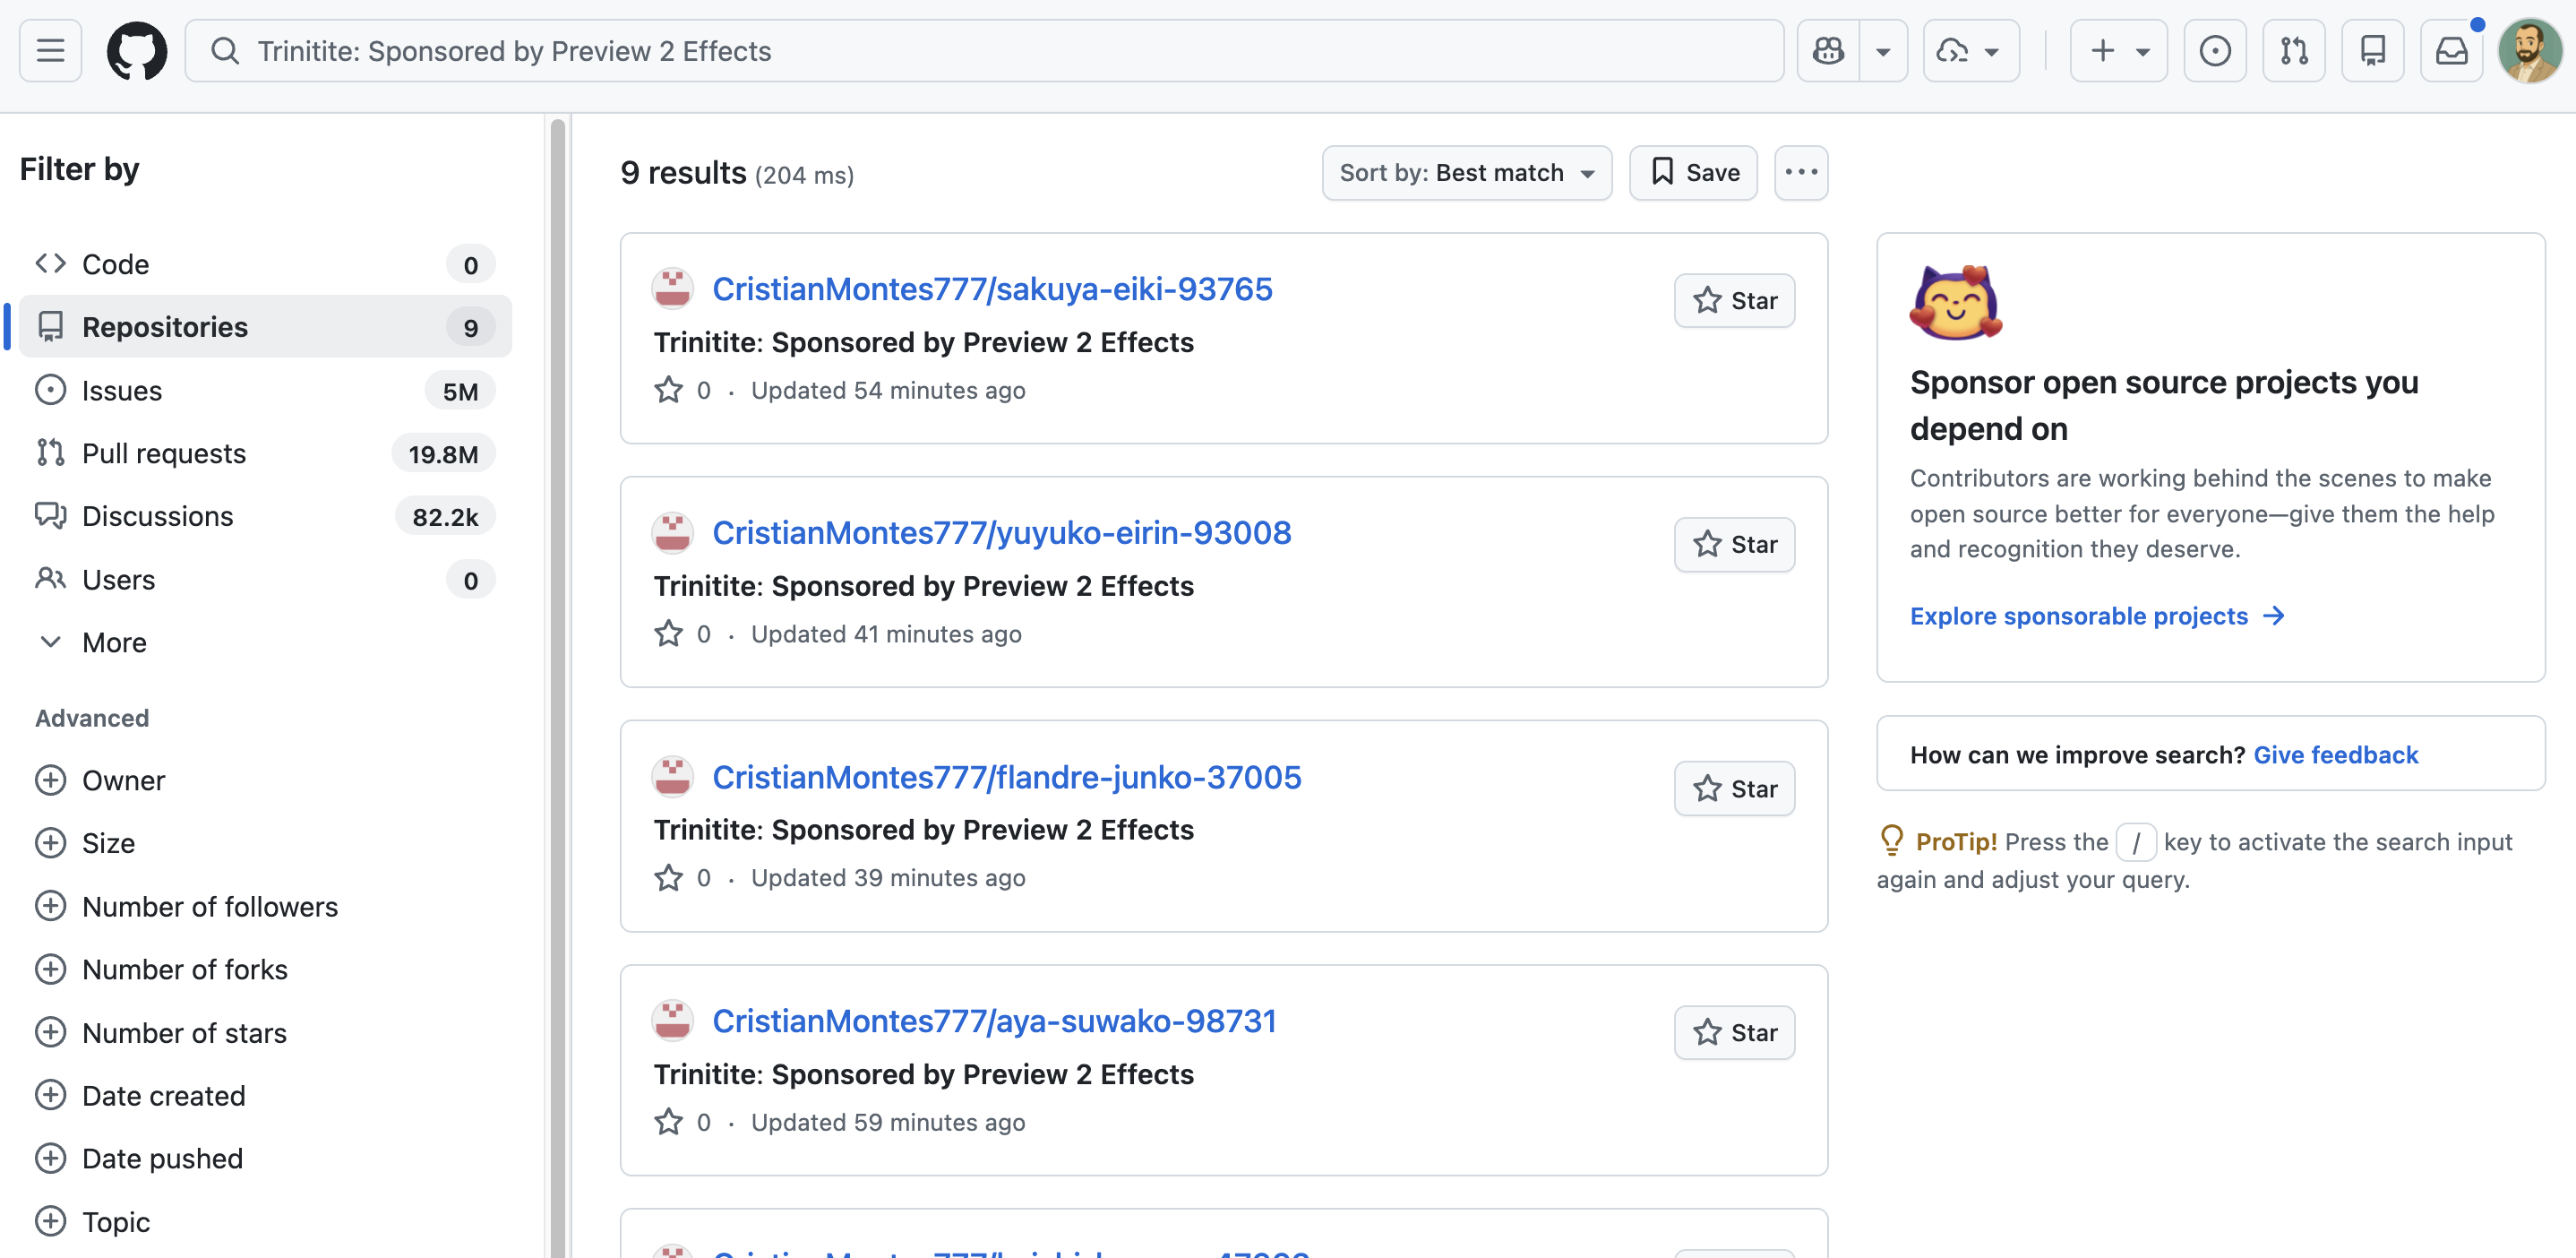Star the yuyuko-eirin-93008 repository
This screenshot has width=2576, height=1258.
(1734, 544)
